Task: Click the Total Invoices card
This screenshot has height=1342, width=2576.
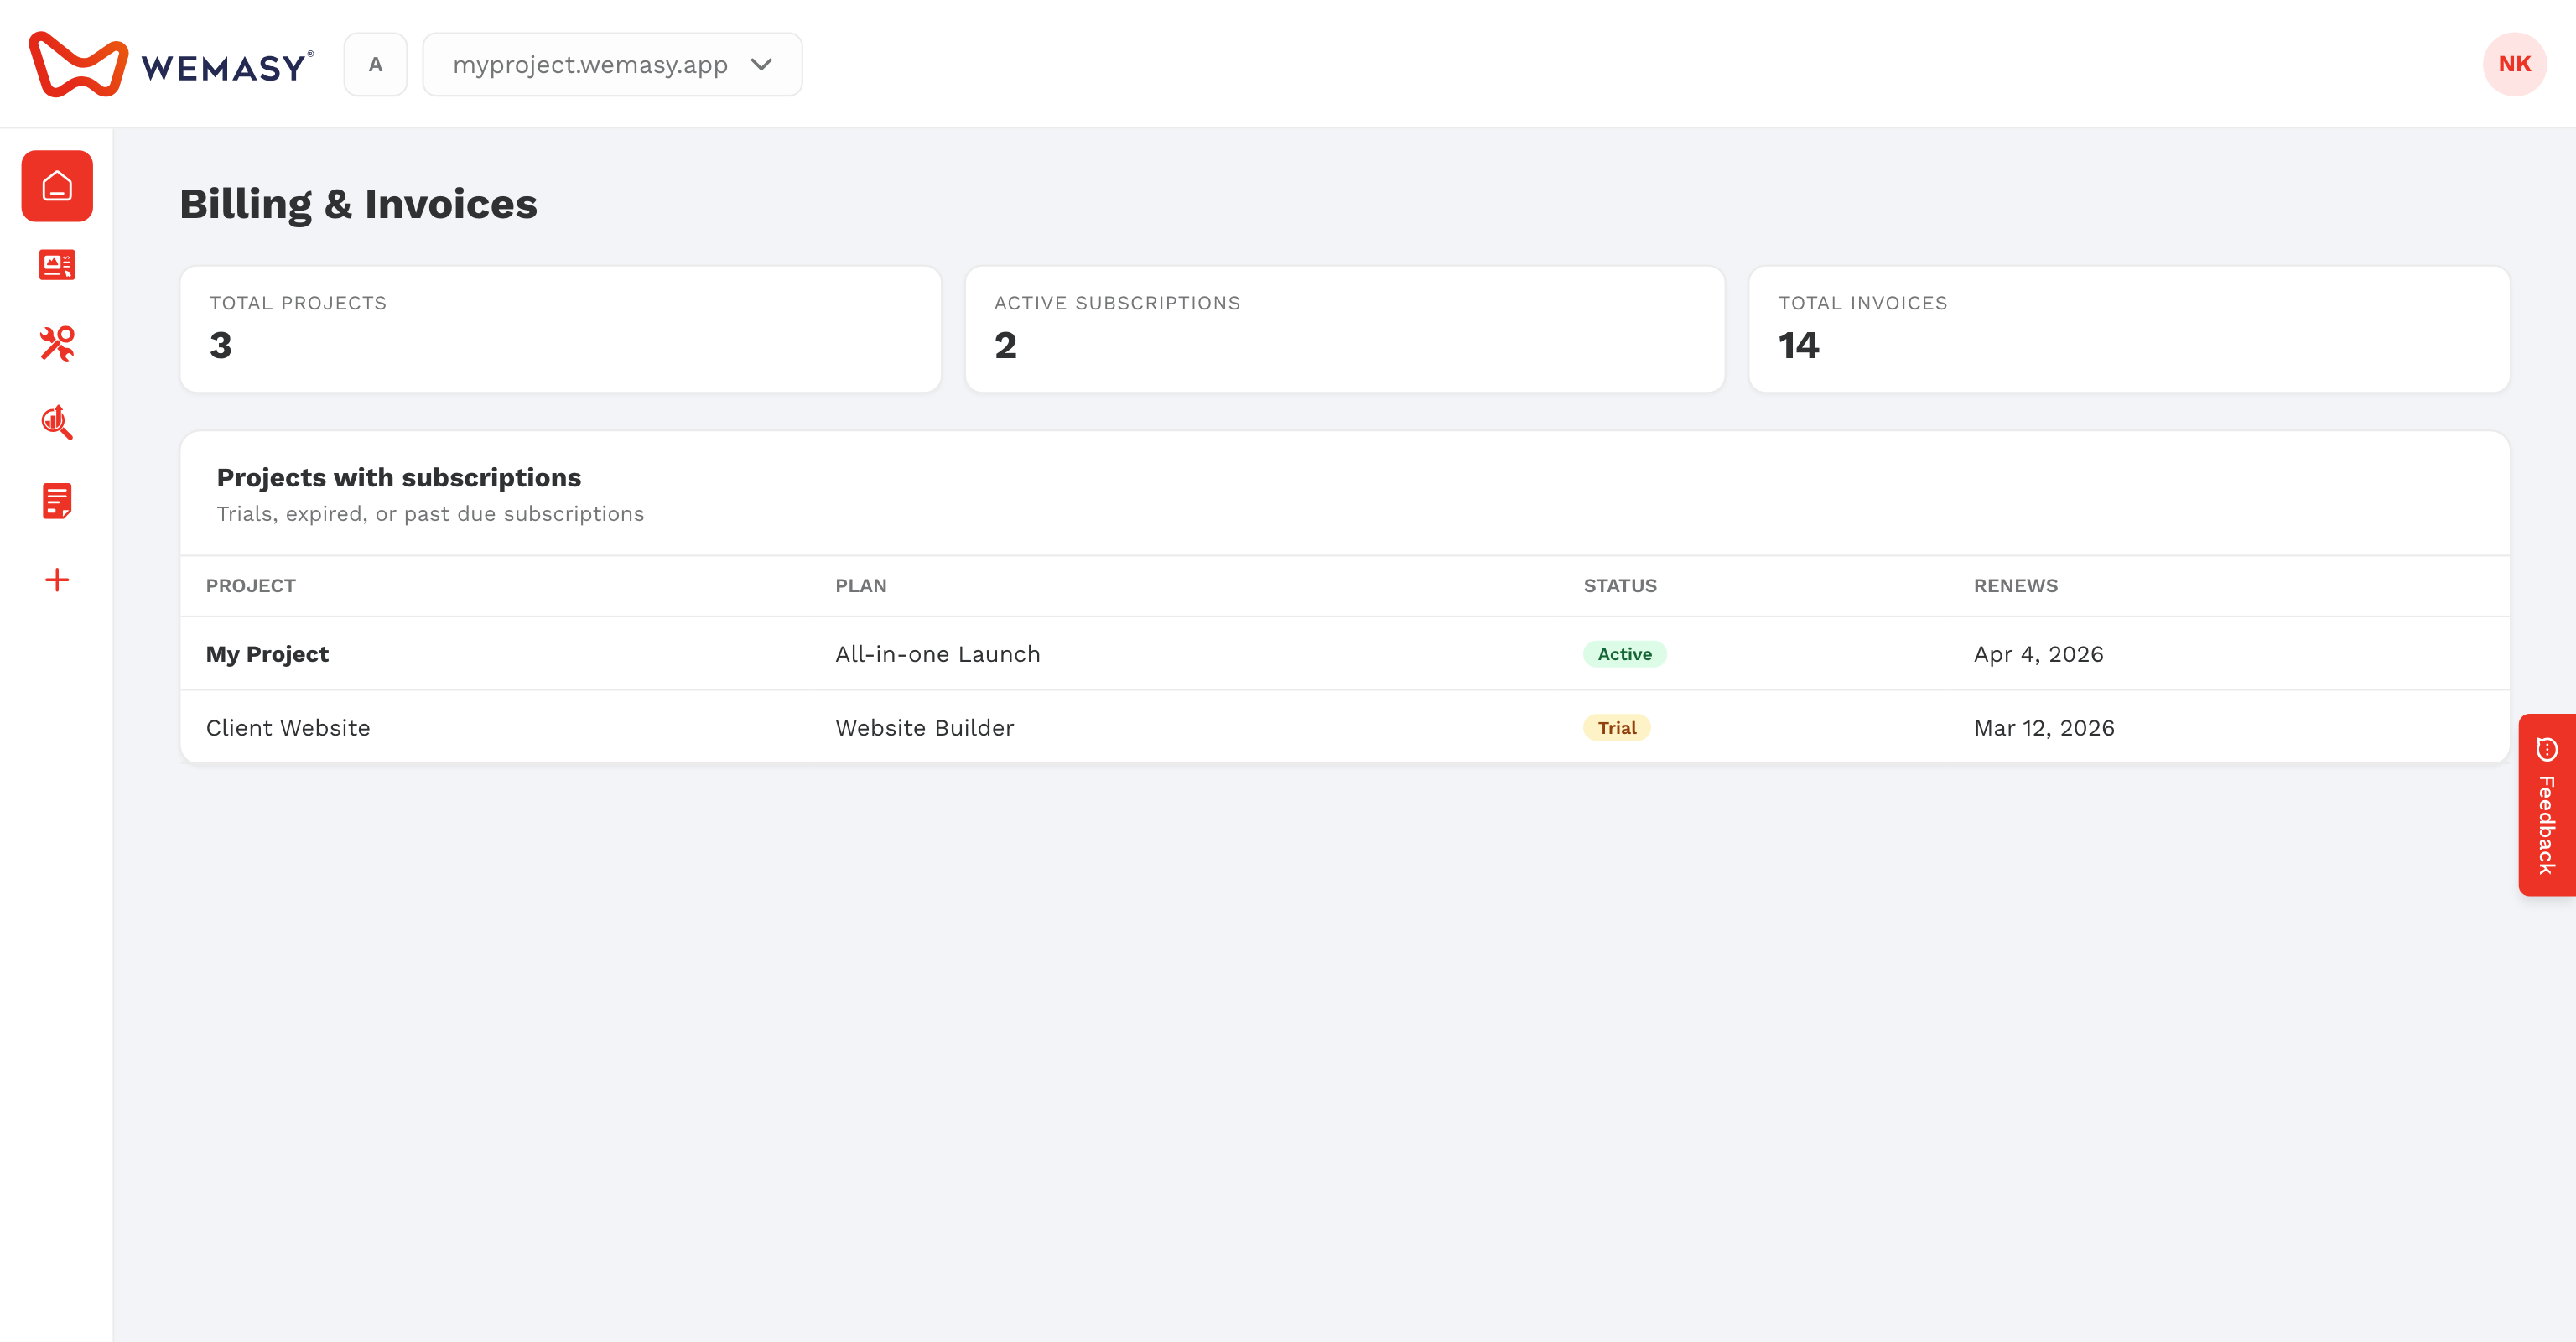Action: 2129,329
